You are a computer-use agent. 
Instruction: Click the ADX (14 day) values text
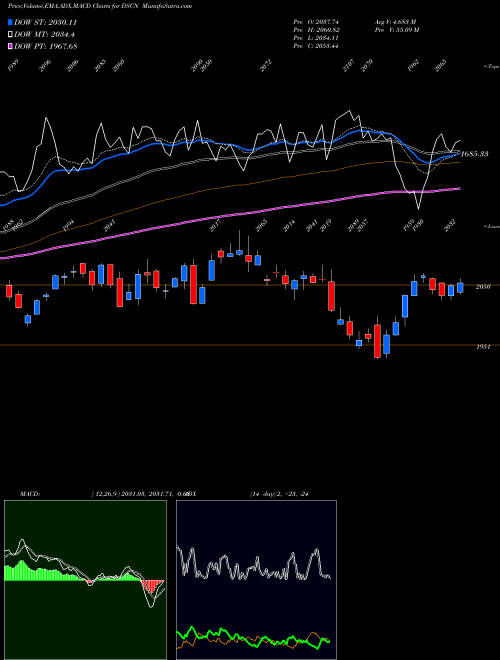[x=279, y=494]
